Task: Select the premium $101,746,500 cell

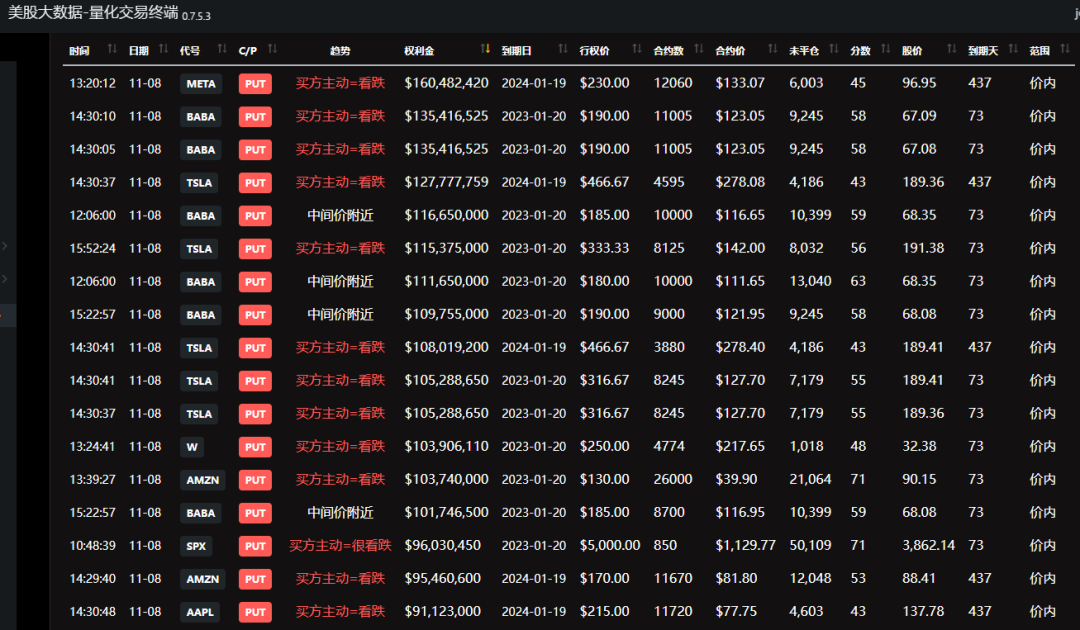Action: tap(446, 513)
